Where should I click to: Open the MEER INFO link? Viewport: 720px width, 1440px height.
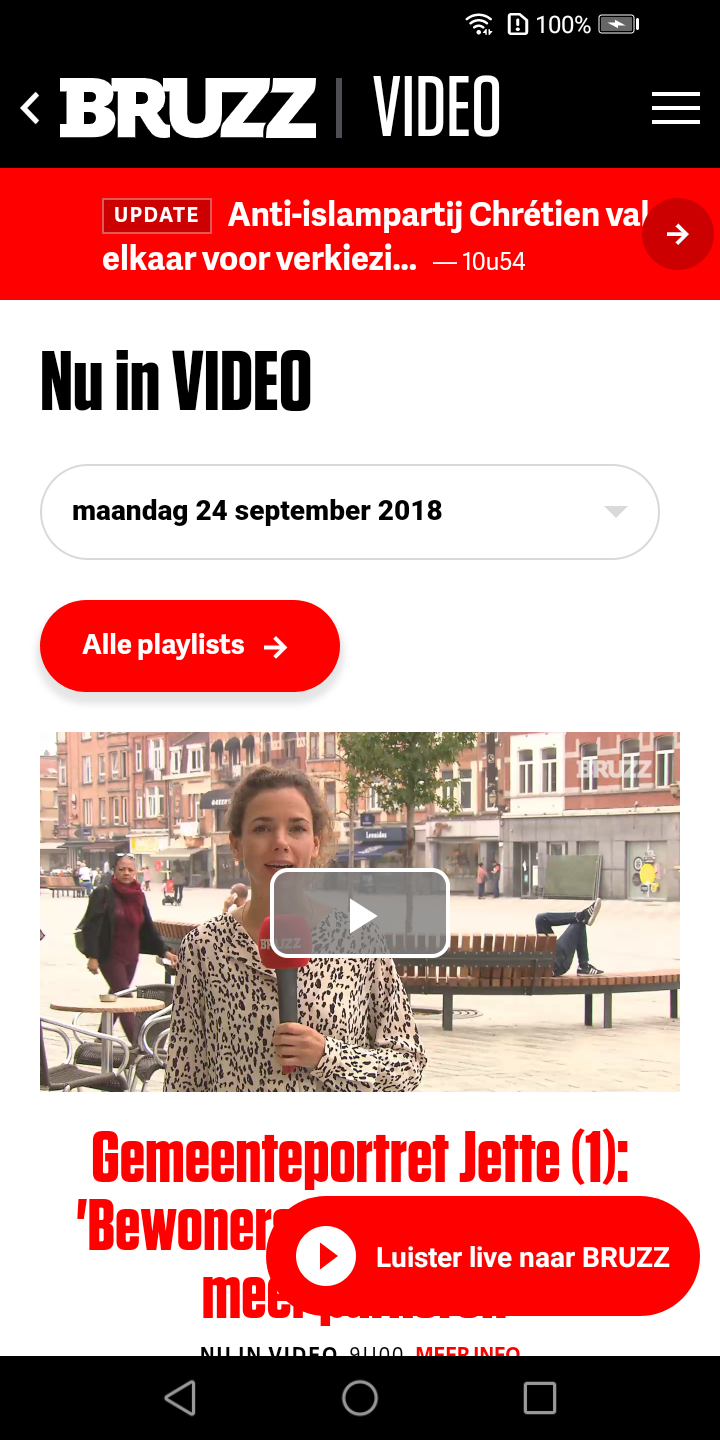(468, 1350)
